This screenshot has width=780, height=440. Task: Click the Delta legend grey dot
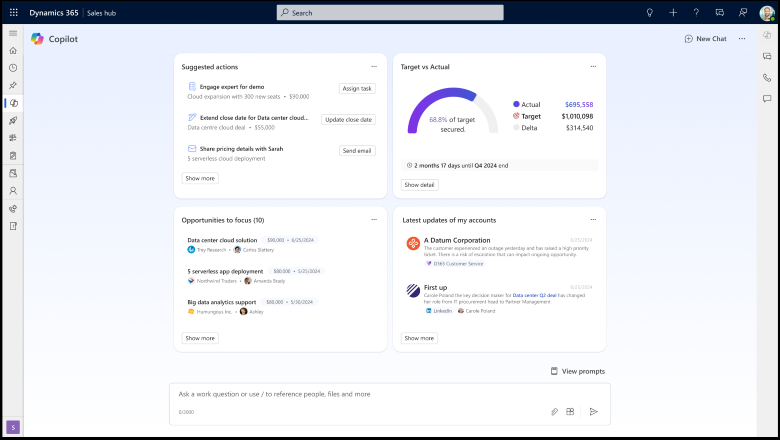click(x=516, y=128)
